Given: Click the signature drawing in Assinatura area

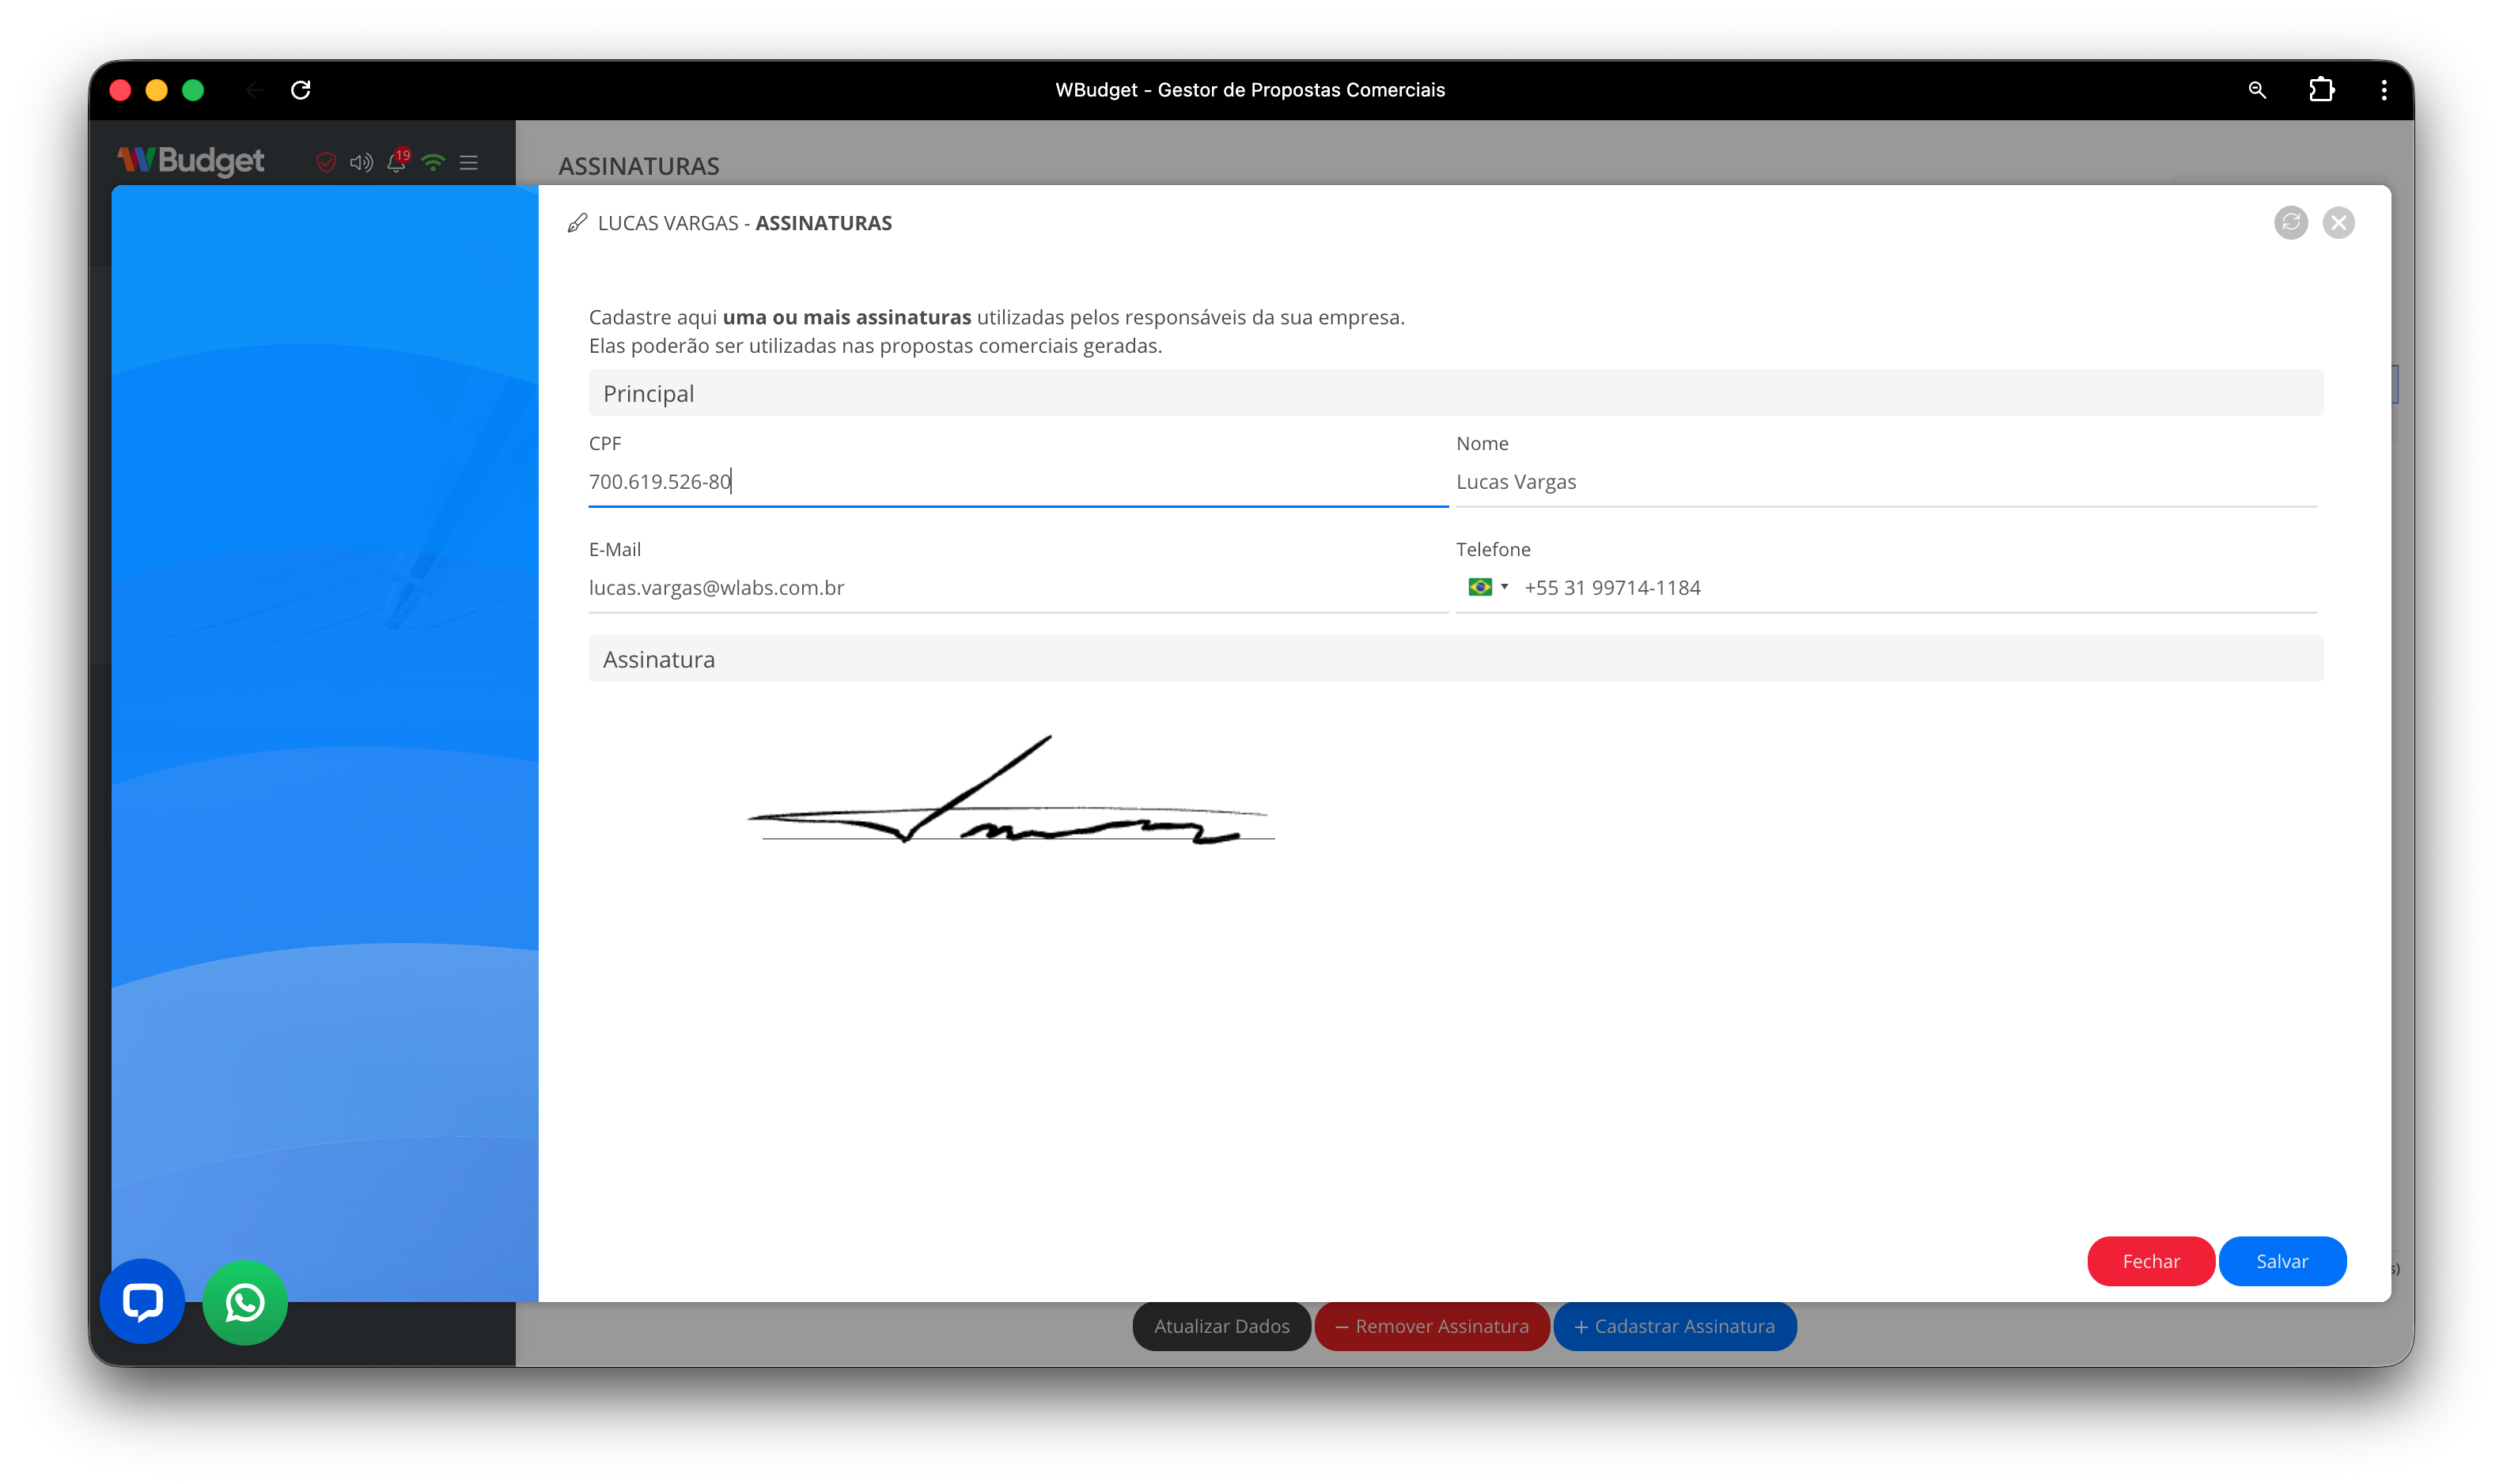Looking at the screenshot, I should click(x=1010, y=795).
